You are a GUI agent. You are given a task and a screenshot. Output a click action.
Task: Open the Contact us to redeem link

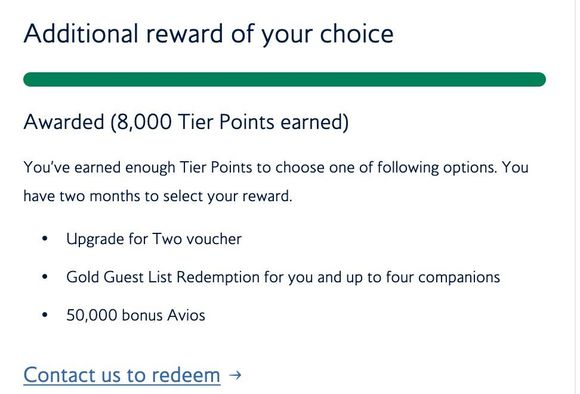[x=122, y=375]
